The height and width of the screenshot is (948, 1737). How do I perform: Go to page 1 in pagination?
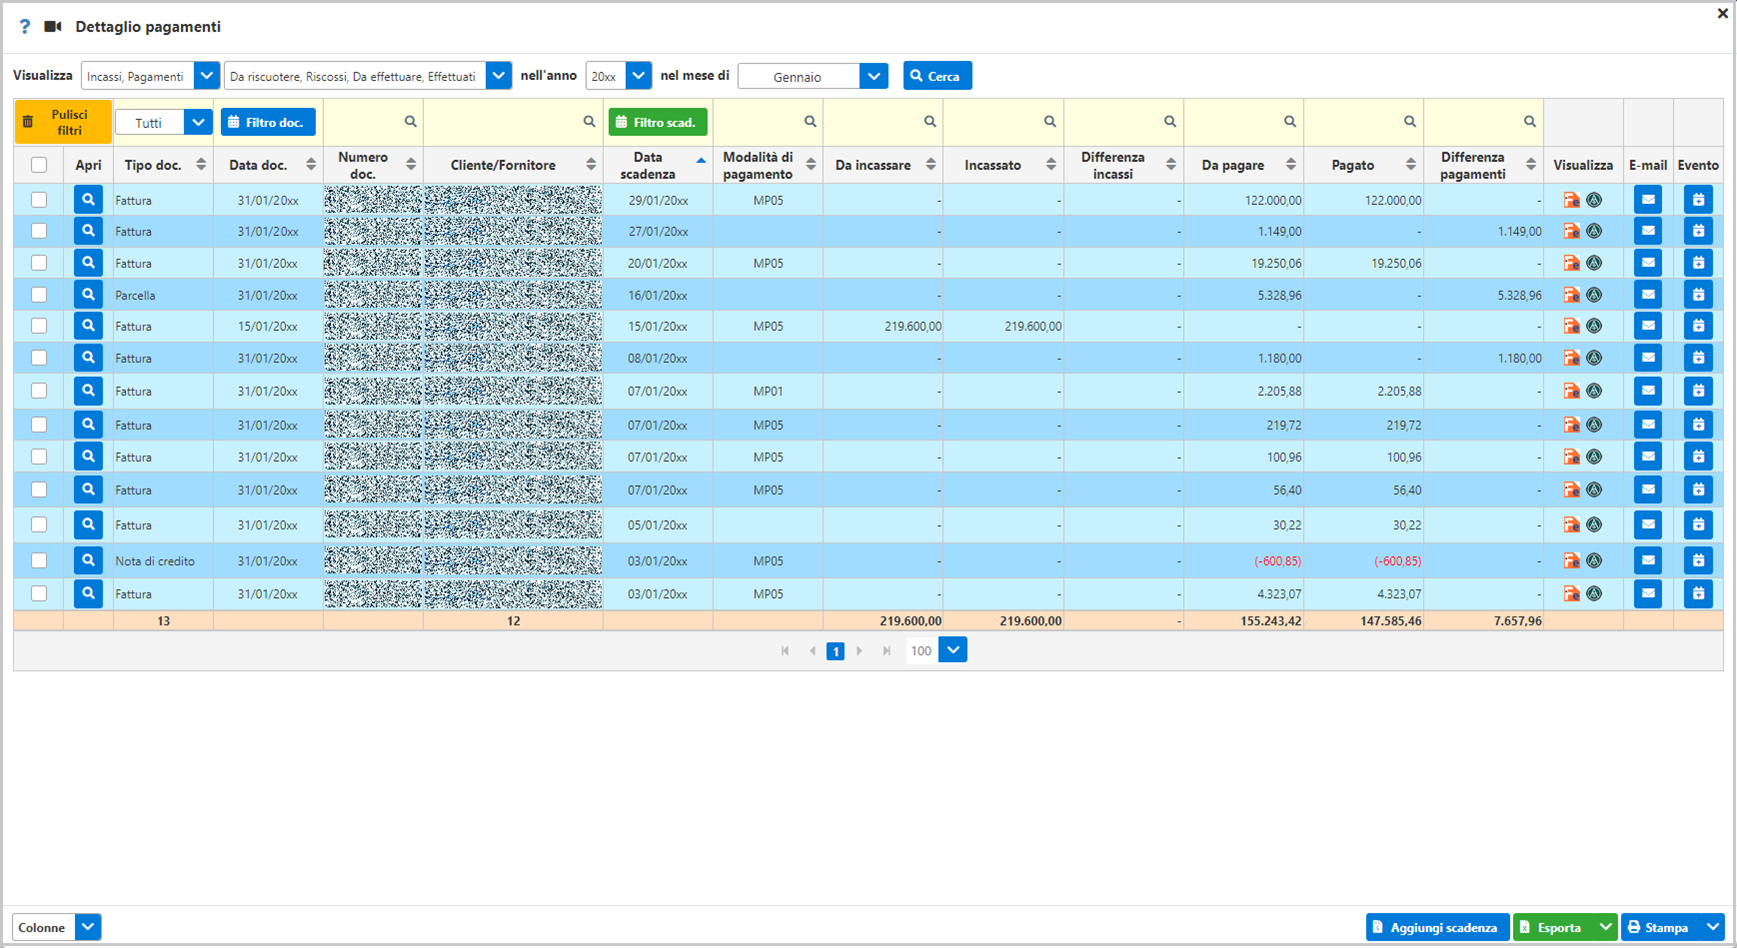pyautogui.click(x=835, y=651)
